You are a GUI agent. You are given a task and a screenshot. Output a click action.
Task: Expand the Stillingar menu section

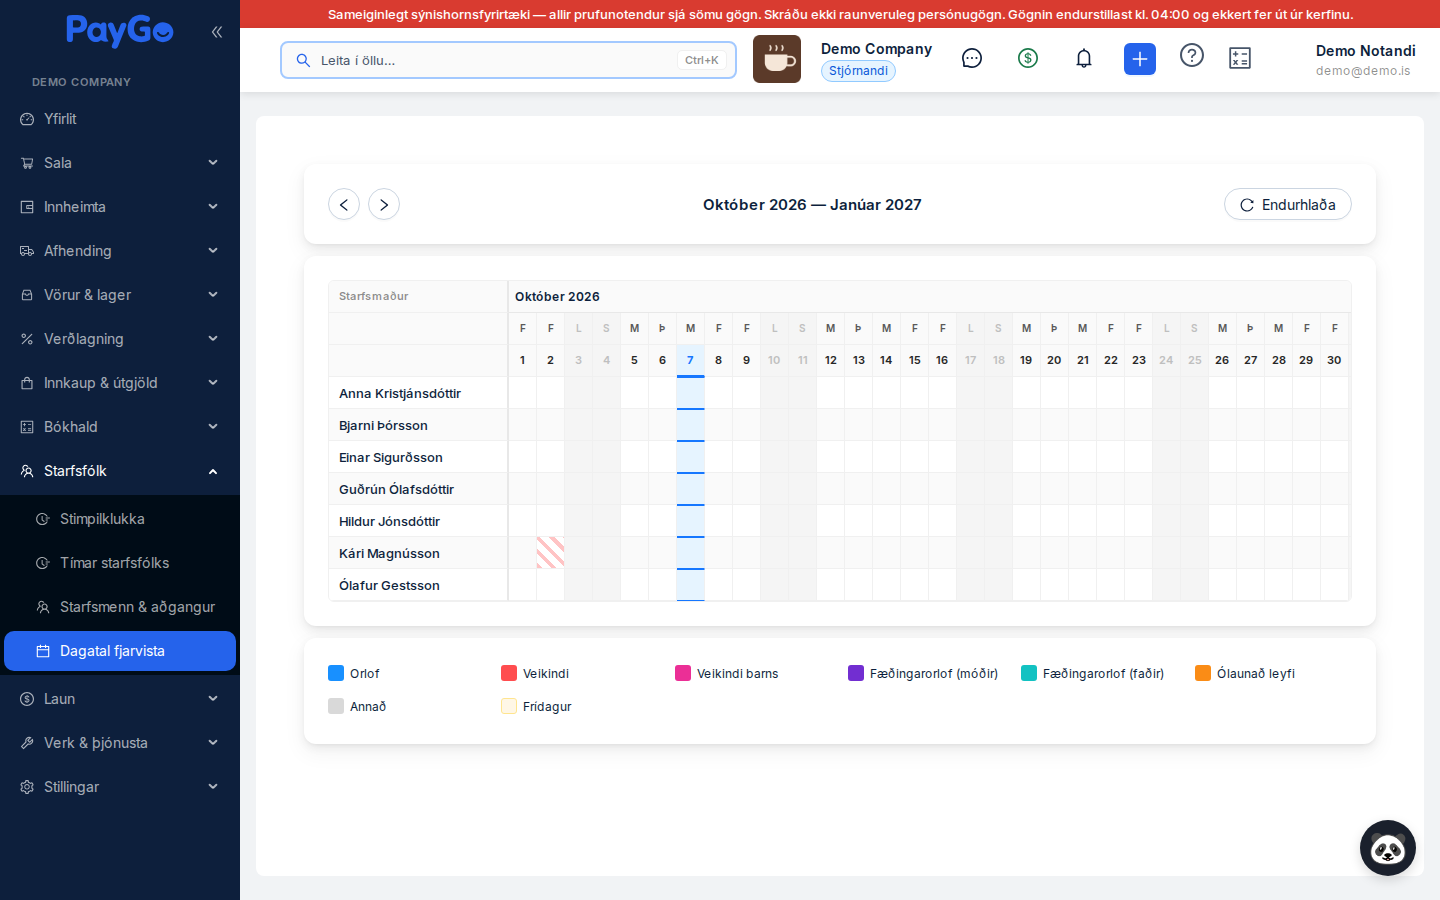(x=120, y=787)
